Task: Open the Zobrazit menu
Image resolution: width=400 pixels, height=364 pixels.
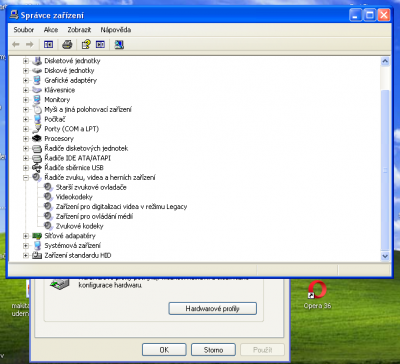Action: coord(79,30)
